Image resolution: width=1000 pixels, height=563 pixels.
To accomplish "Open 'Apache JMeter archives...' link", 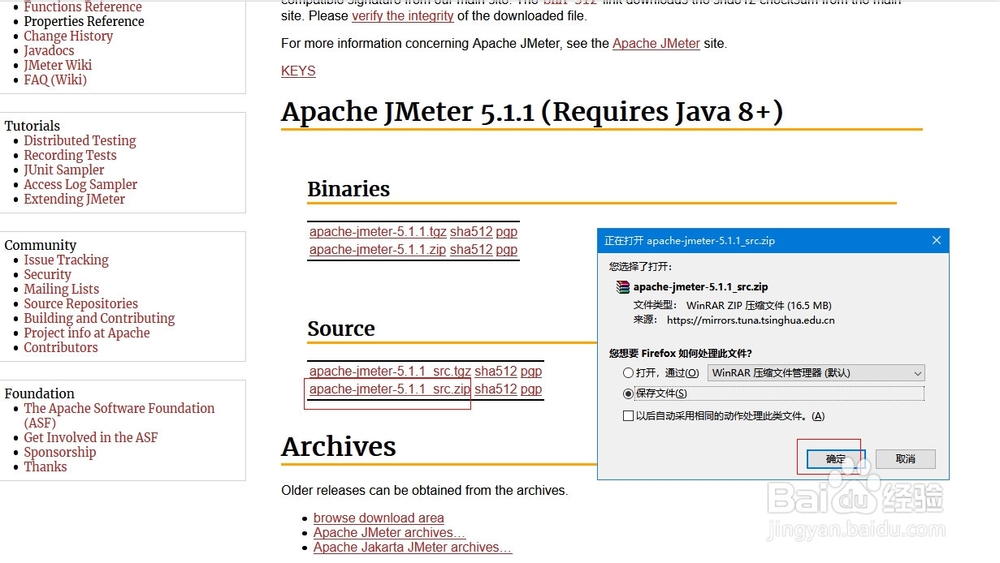I will coord(389,532).
